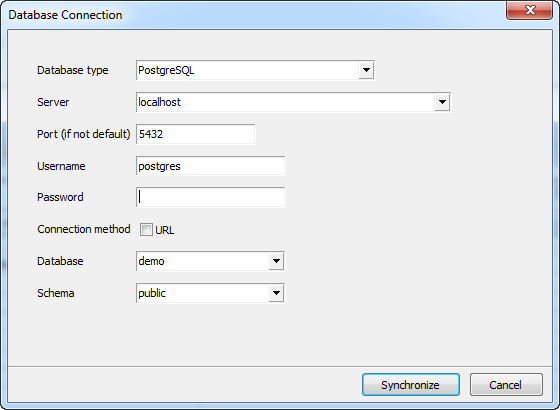
Task: Open the Server dropdown arrow
Action: 442,102
